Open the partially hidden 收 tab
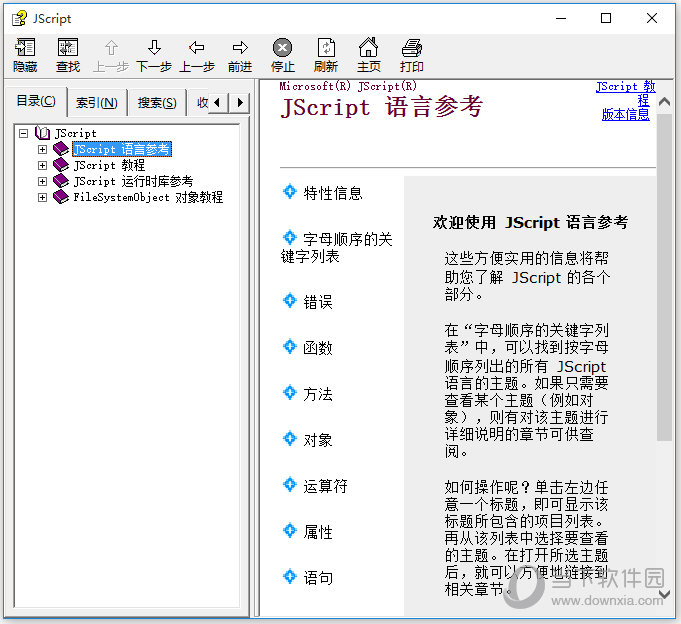 click(x=202, y=103)
